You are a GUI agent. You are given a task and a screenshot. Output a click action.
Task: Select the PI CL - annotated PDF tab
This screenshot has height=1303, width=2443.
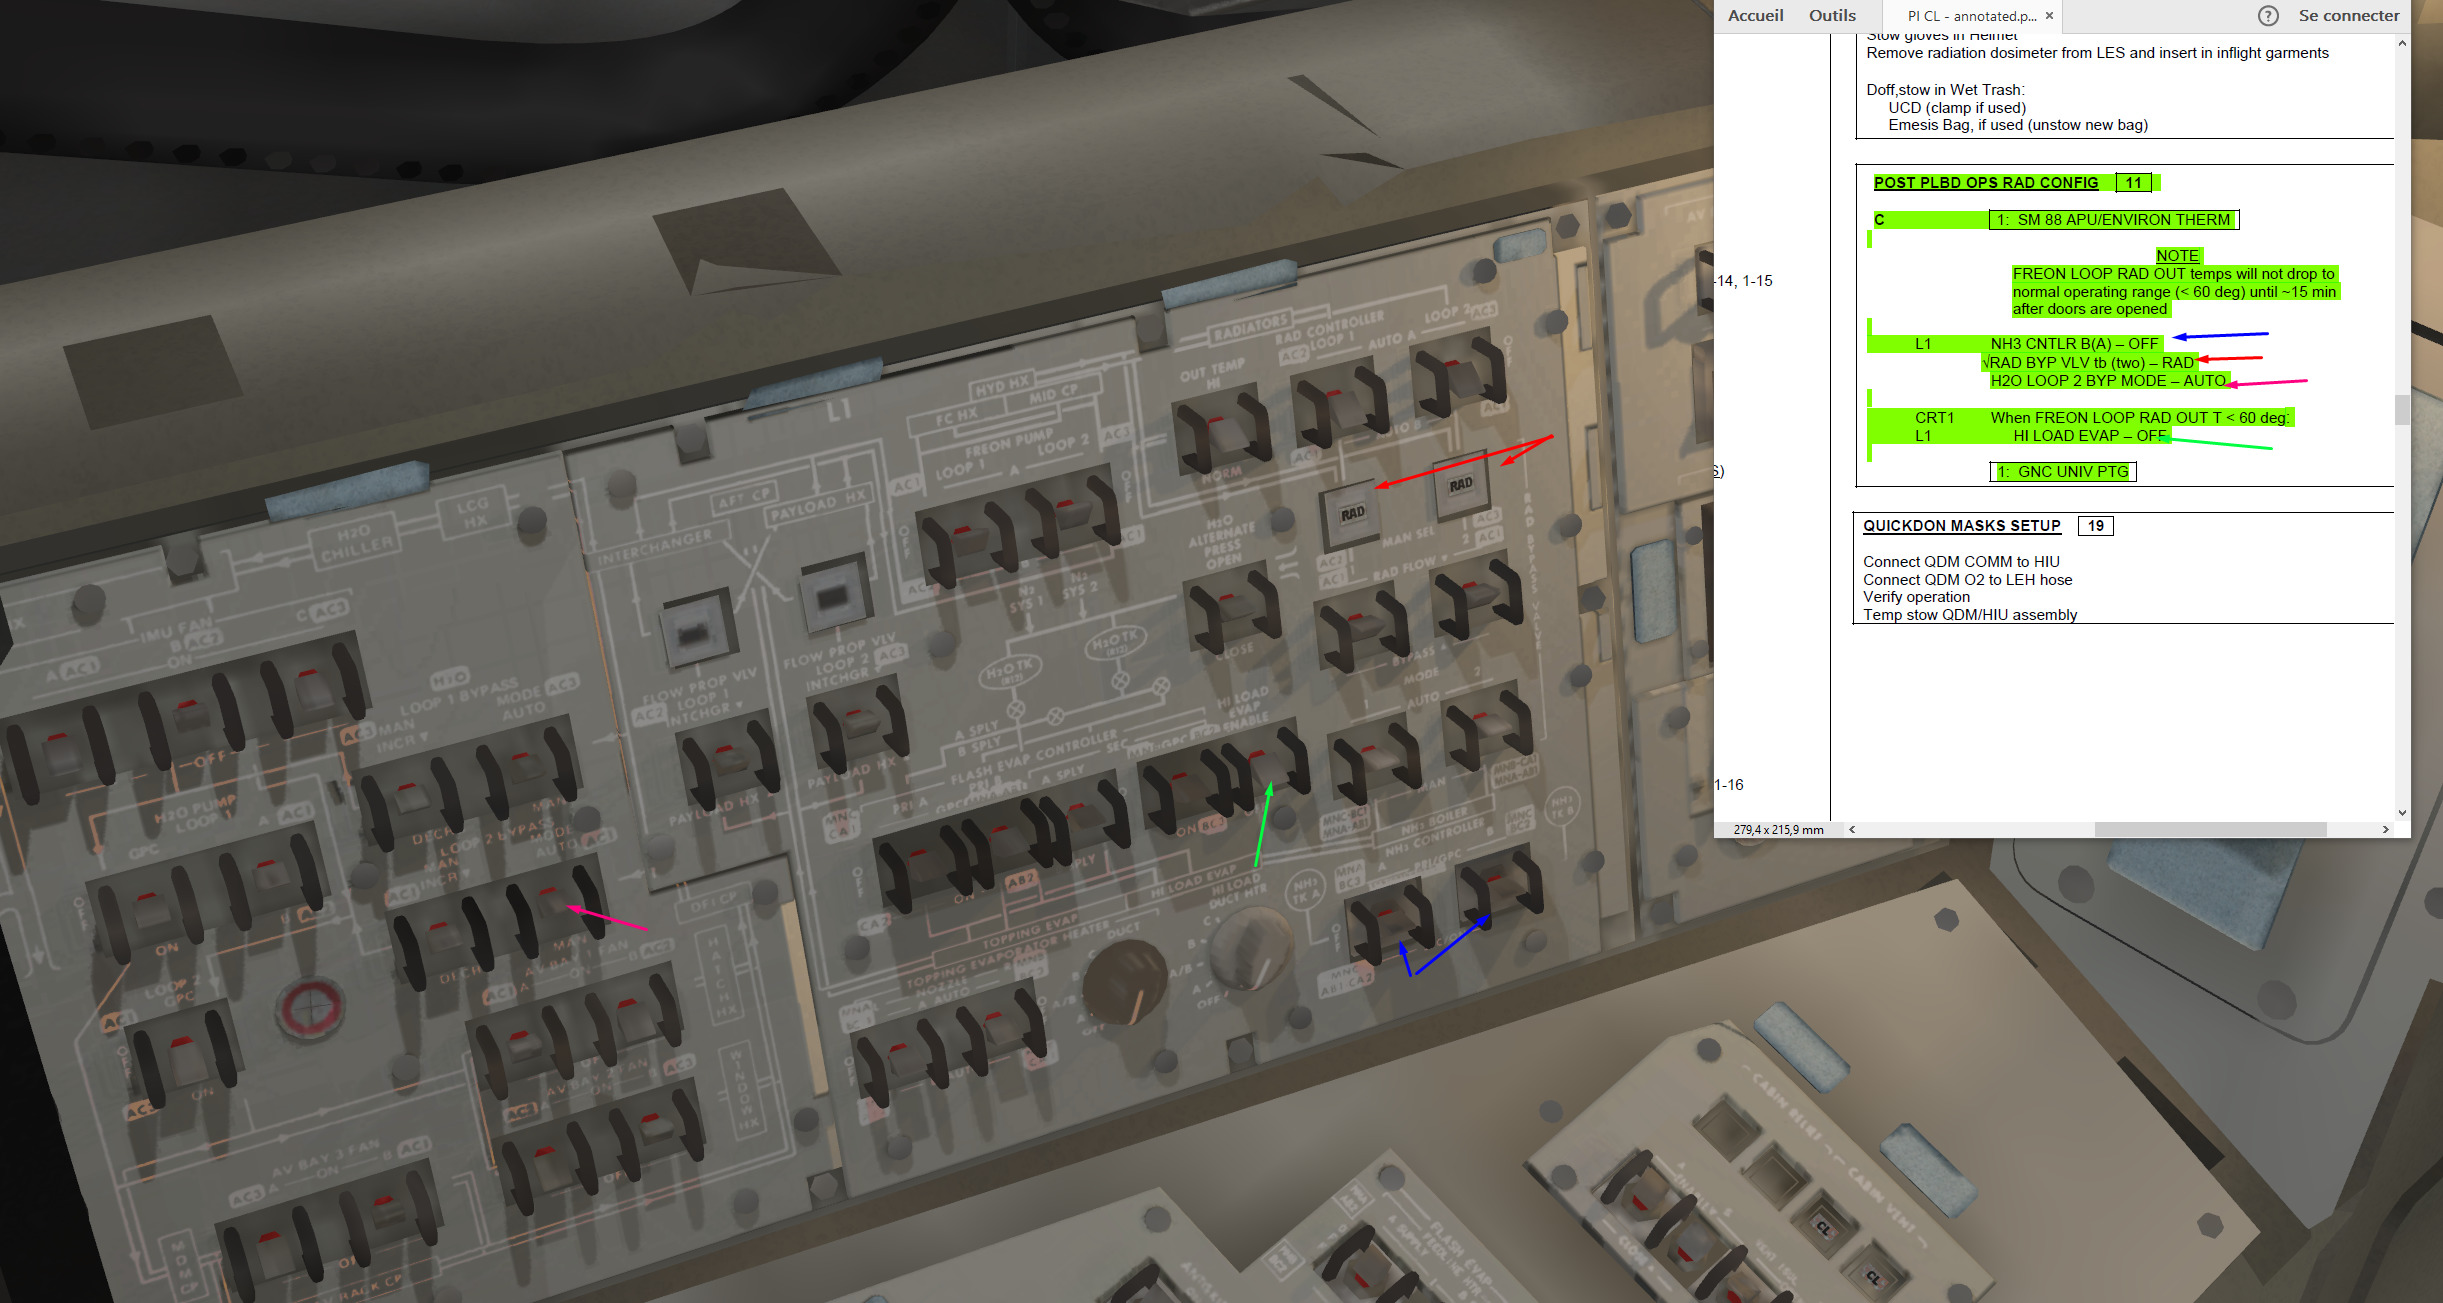pyautogui.click(x=1972, y=16)
